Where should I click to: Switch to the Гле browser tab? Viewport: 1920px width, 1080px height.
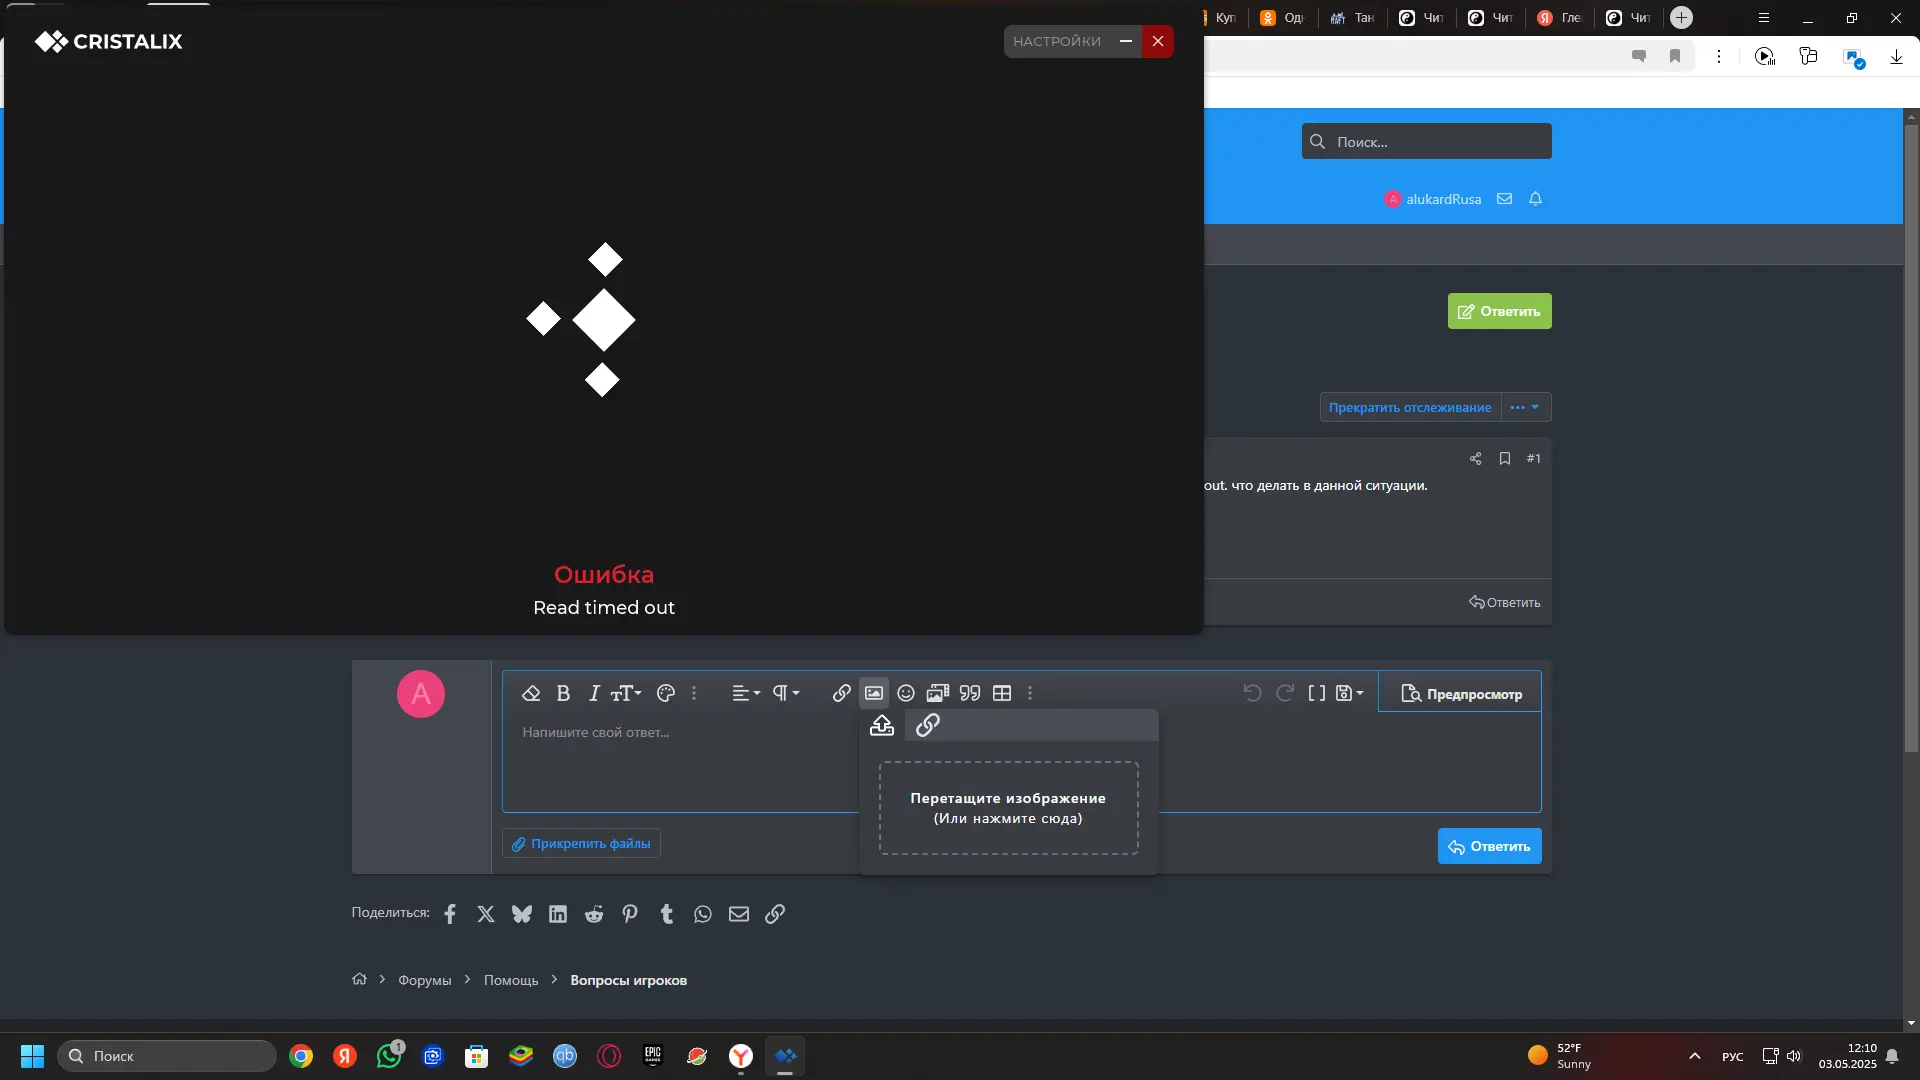pos(1560,18)
